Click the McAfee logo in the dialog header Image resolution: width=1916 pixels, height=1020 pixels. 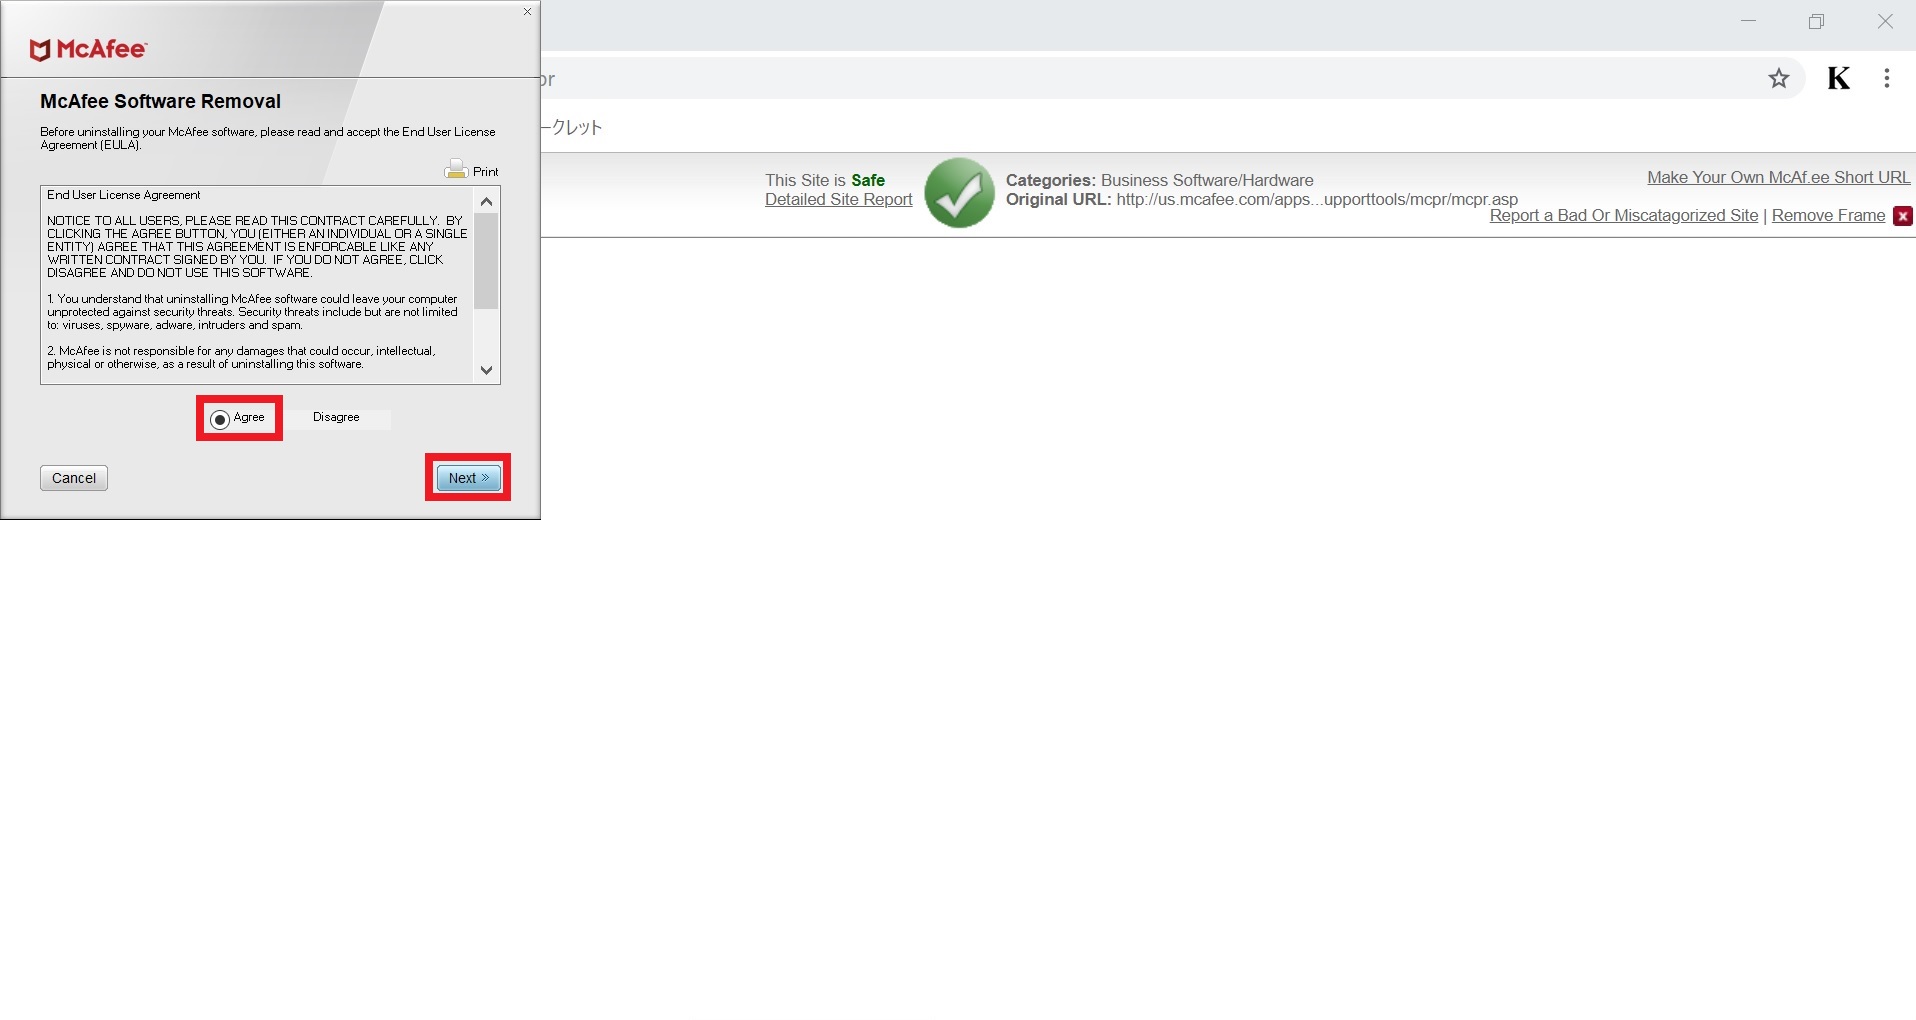(x=88, y=49)
